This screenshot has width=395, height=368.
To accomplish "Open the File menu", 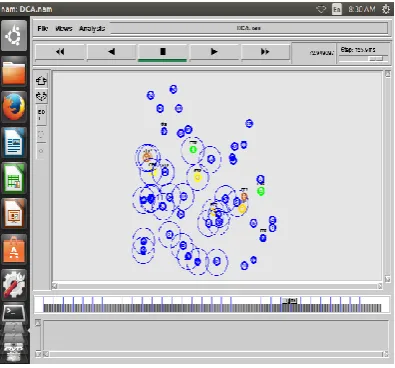I will (x=43, y=29).
